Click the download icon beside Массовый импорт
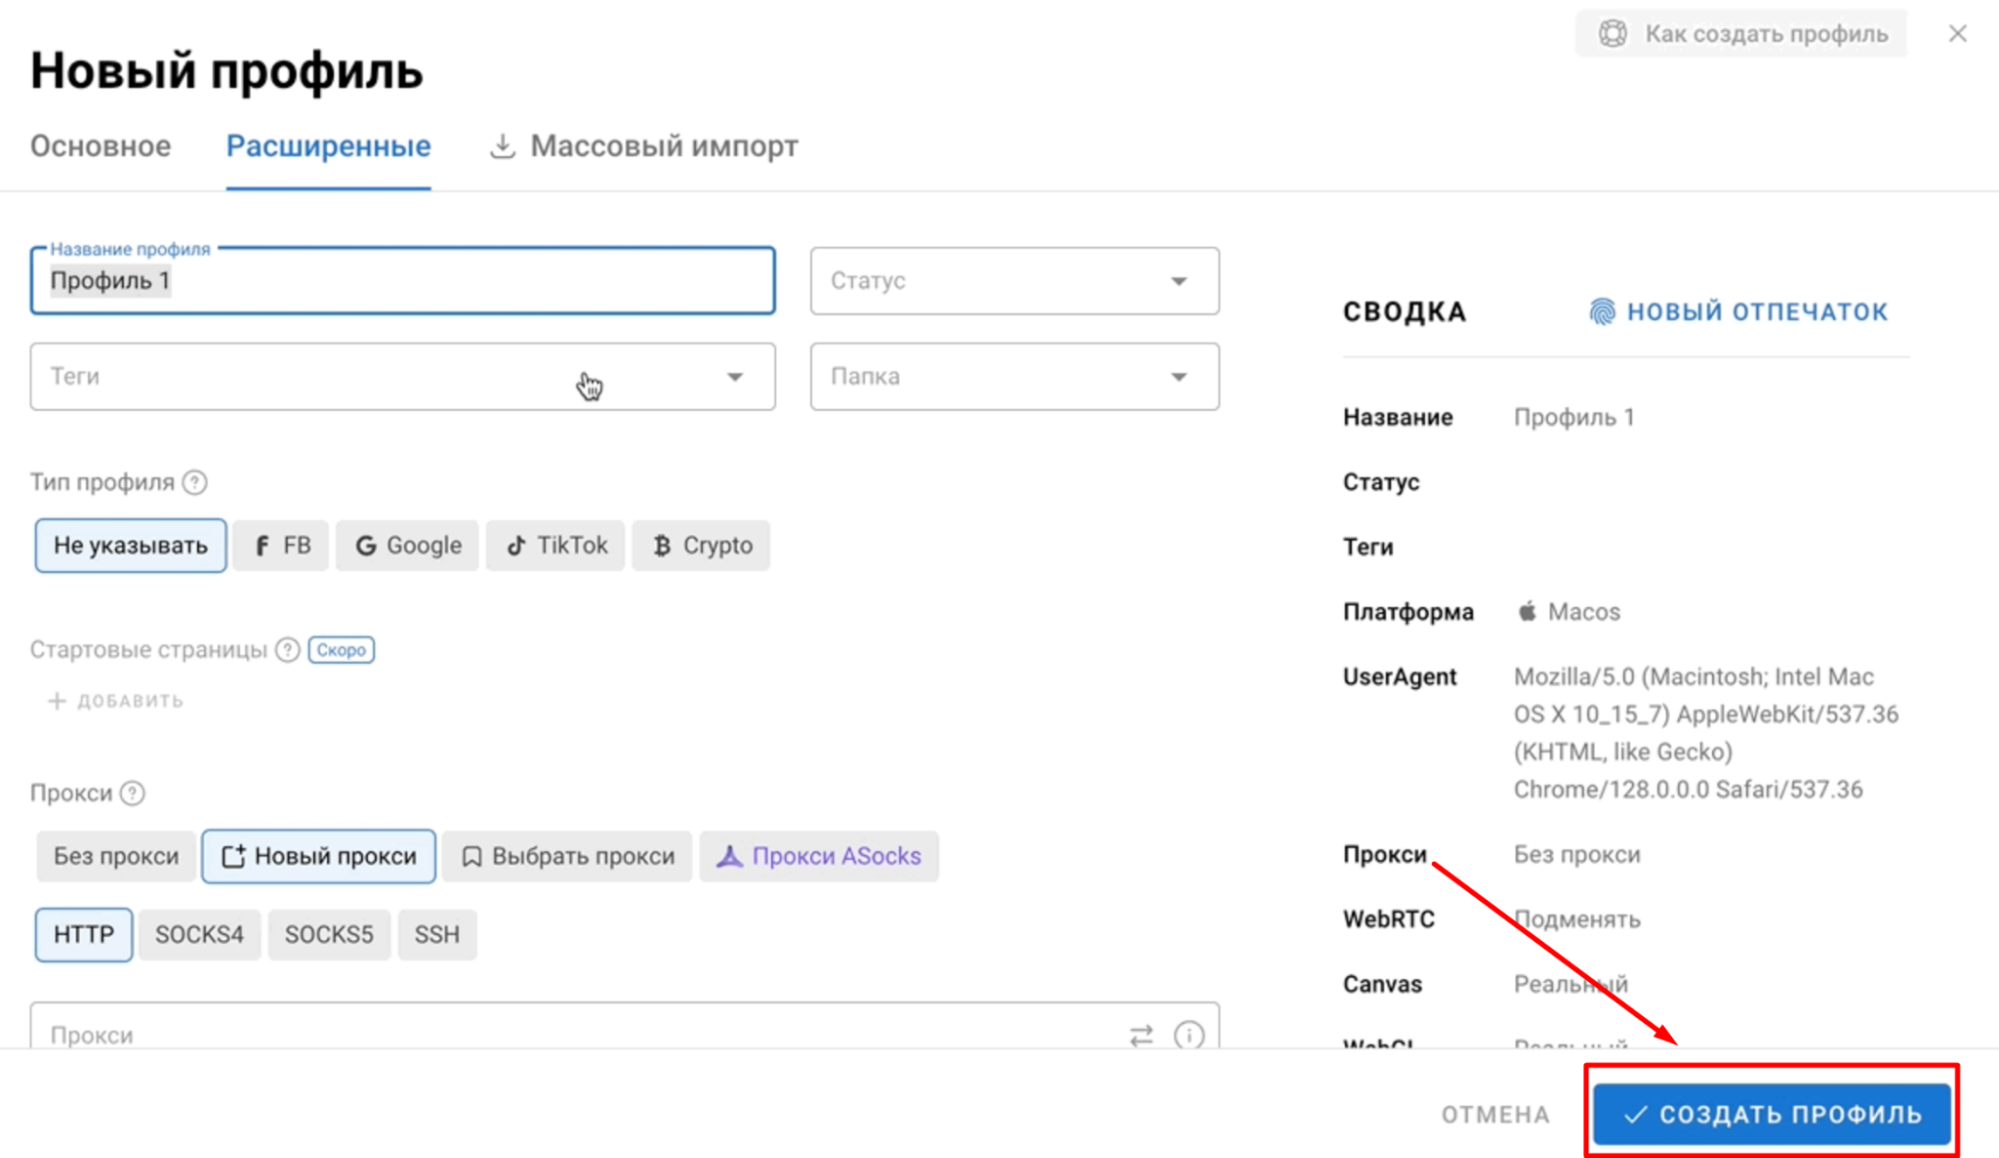This screenshot has width=1999, height=1158. (x=502, y=146)
